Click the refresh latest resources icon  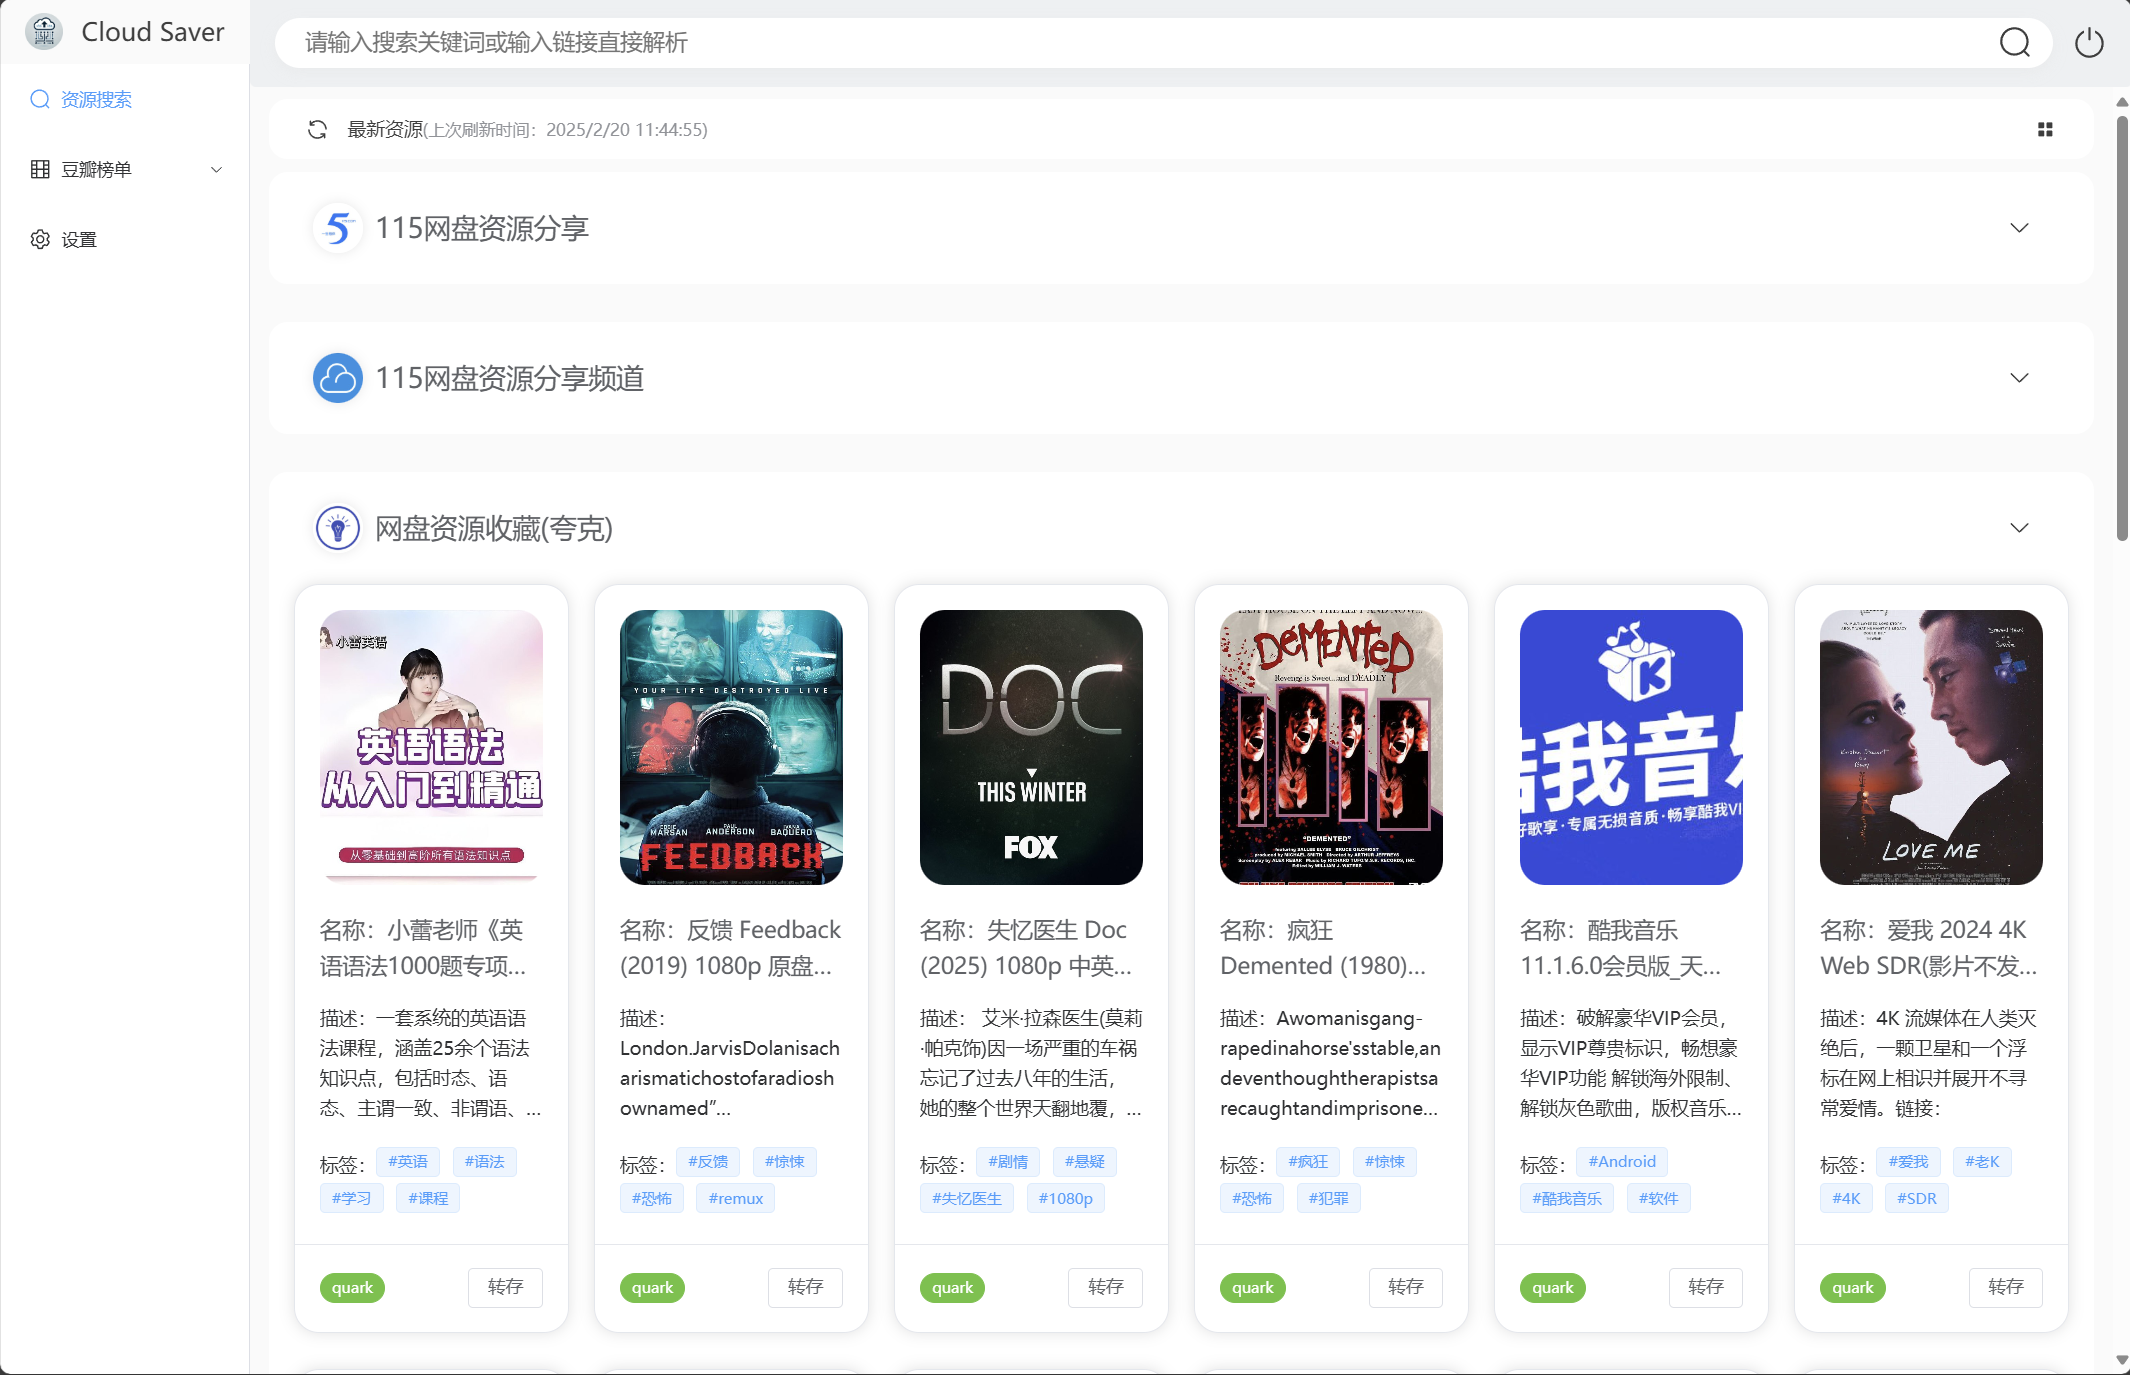click(x=317, y=129)
